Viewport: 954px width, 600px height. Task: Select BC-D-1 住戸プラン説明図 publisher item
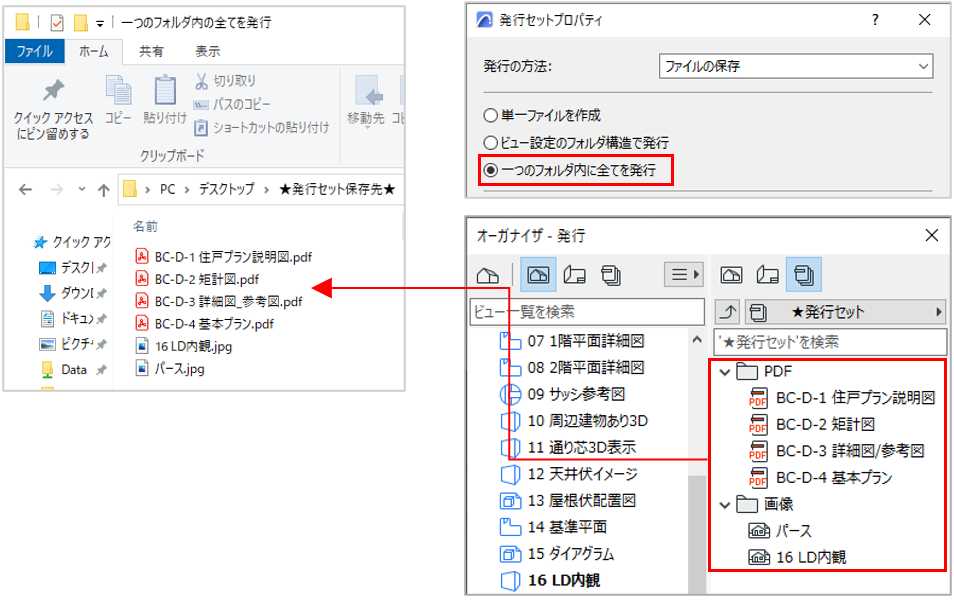(x=842, y=398)
